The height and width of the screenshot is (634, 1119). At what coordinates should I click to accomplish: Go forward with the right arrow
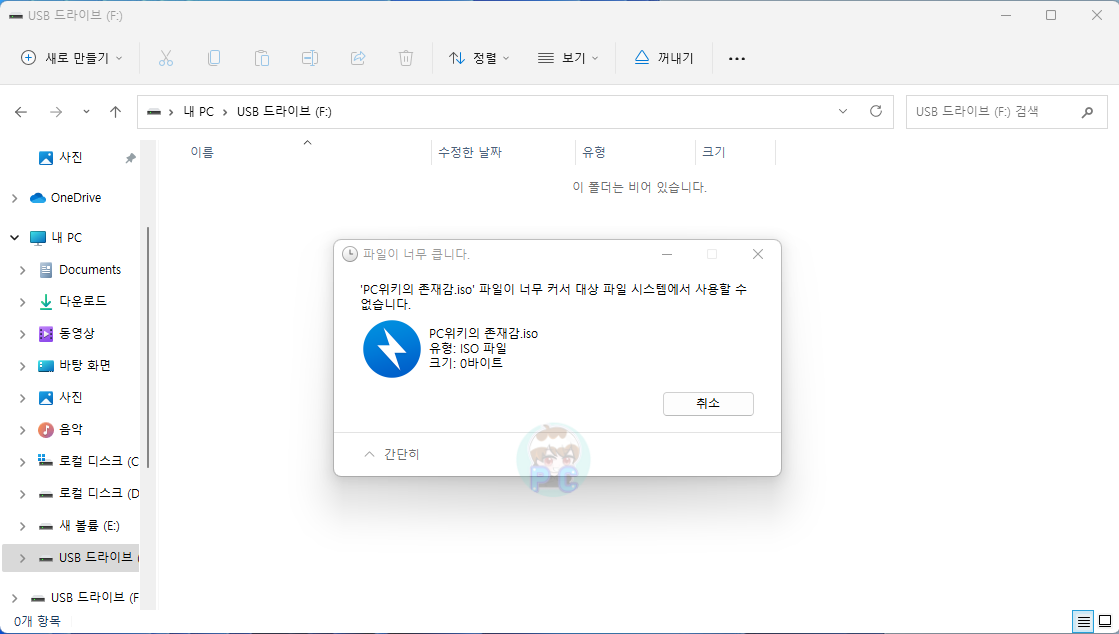(x=56, y=112)
